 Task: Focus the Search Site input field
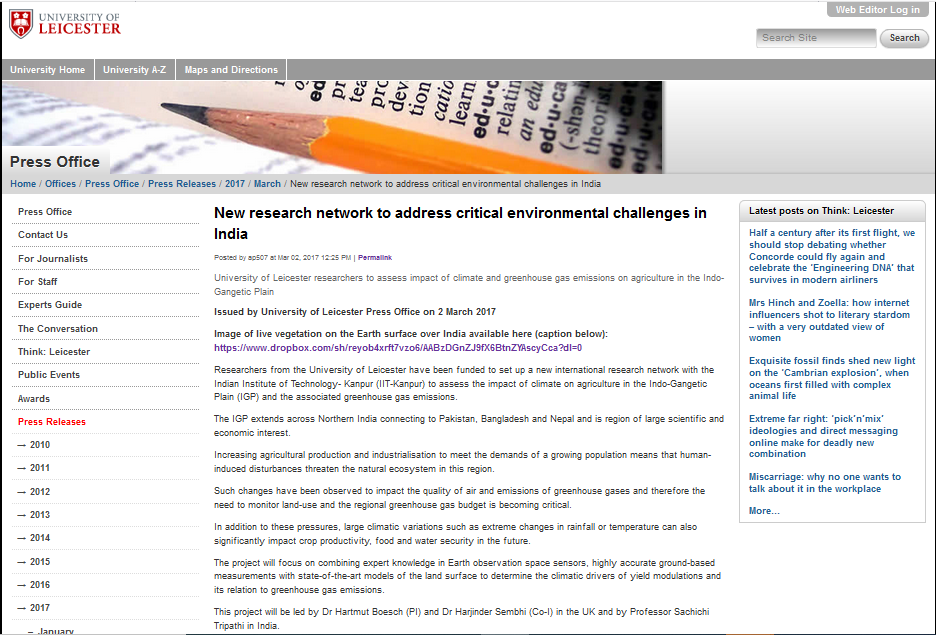pyautogui.click(x=815, y=38)
